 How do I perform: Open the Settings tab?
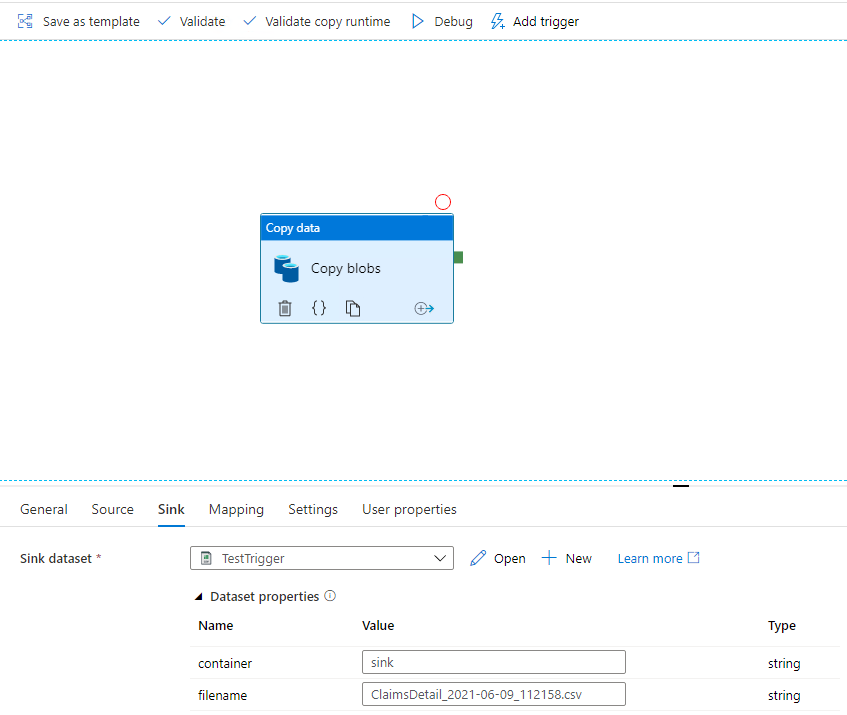tap(313, 509)
